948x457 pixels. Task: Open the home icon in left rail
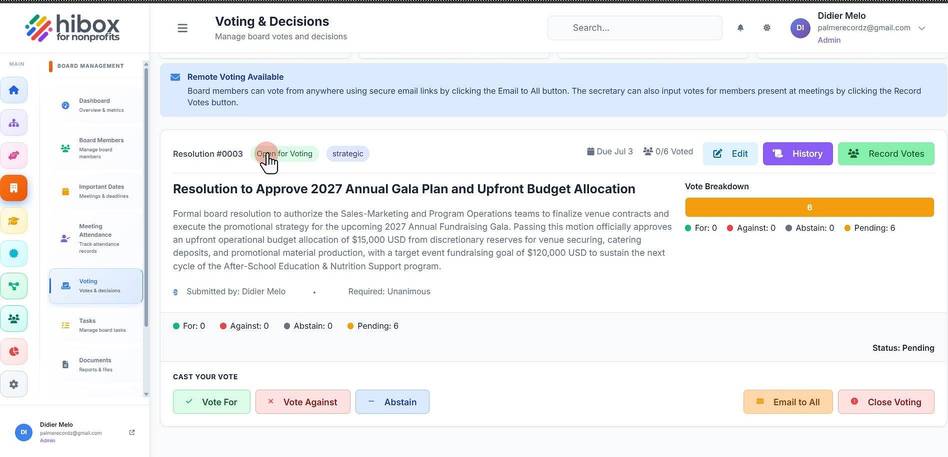[x=13, y=90]
